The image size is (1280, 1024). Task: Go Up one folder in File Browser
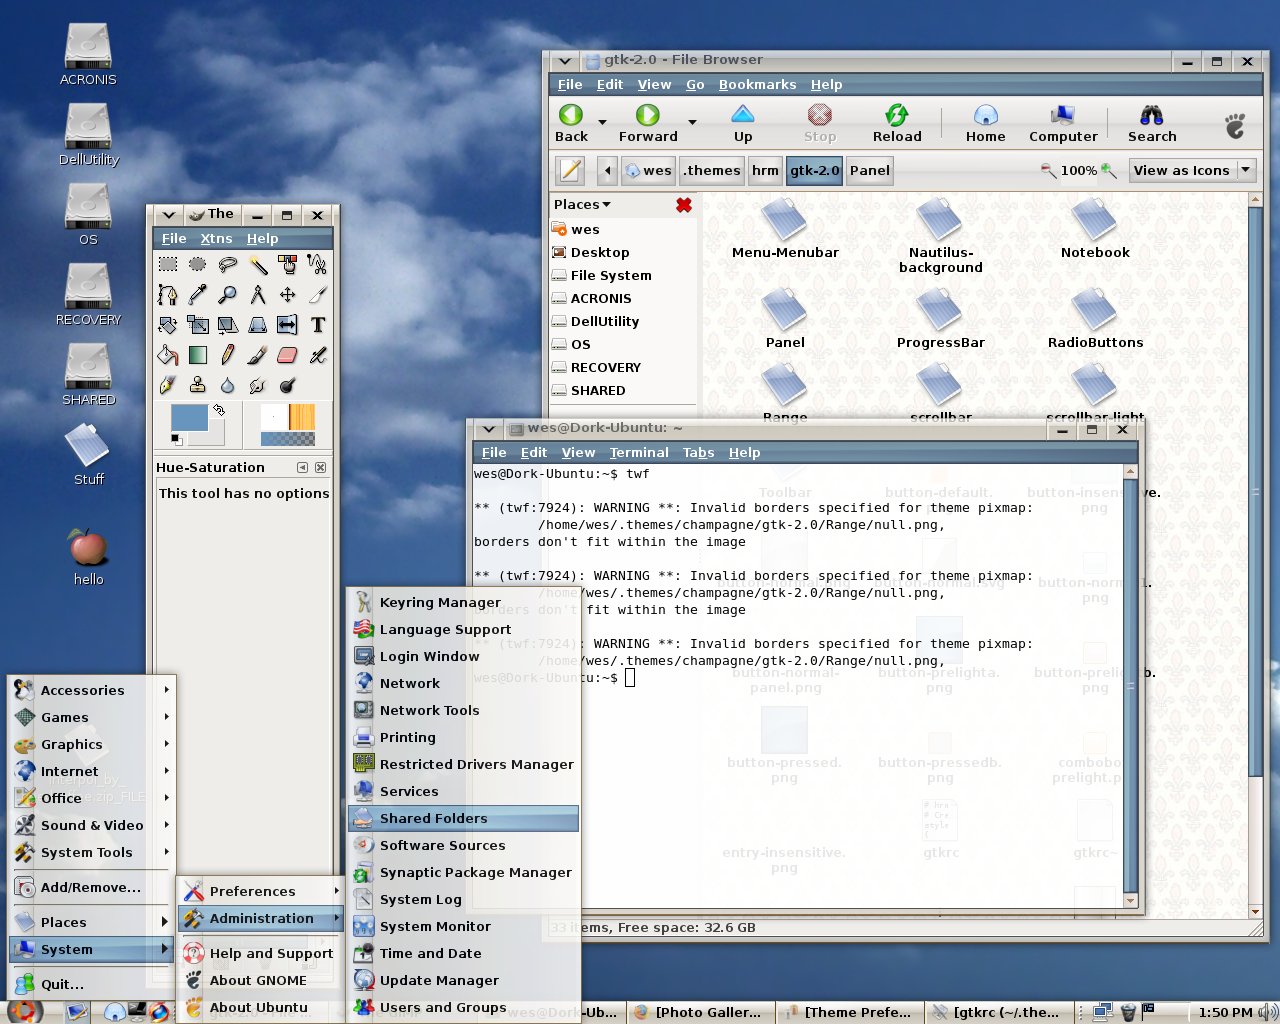point(742,124)
